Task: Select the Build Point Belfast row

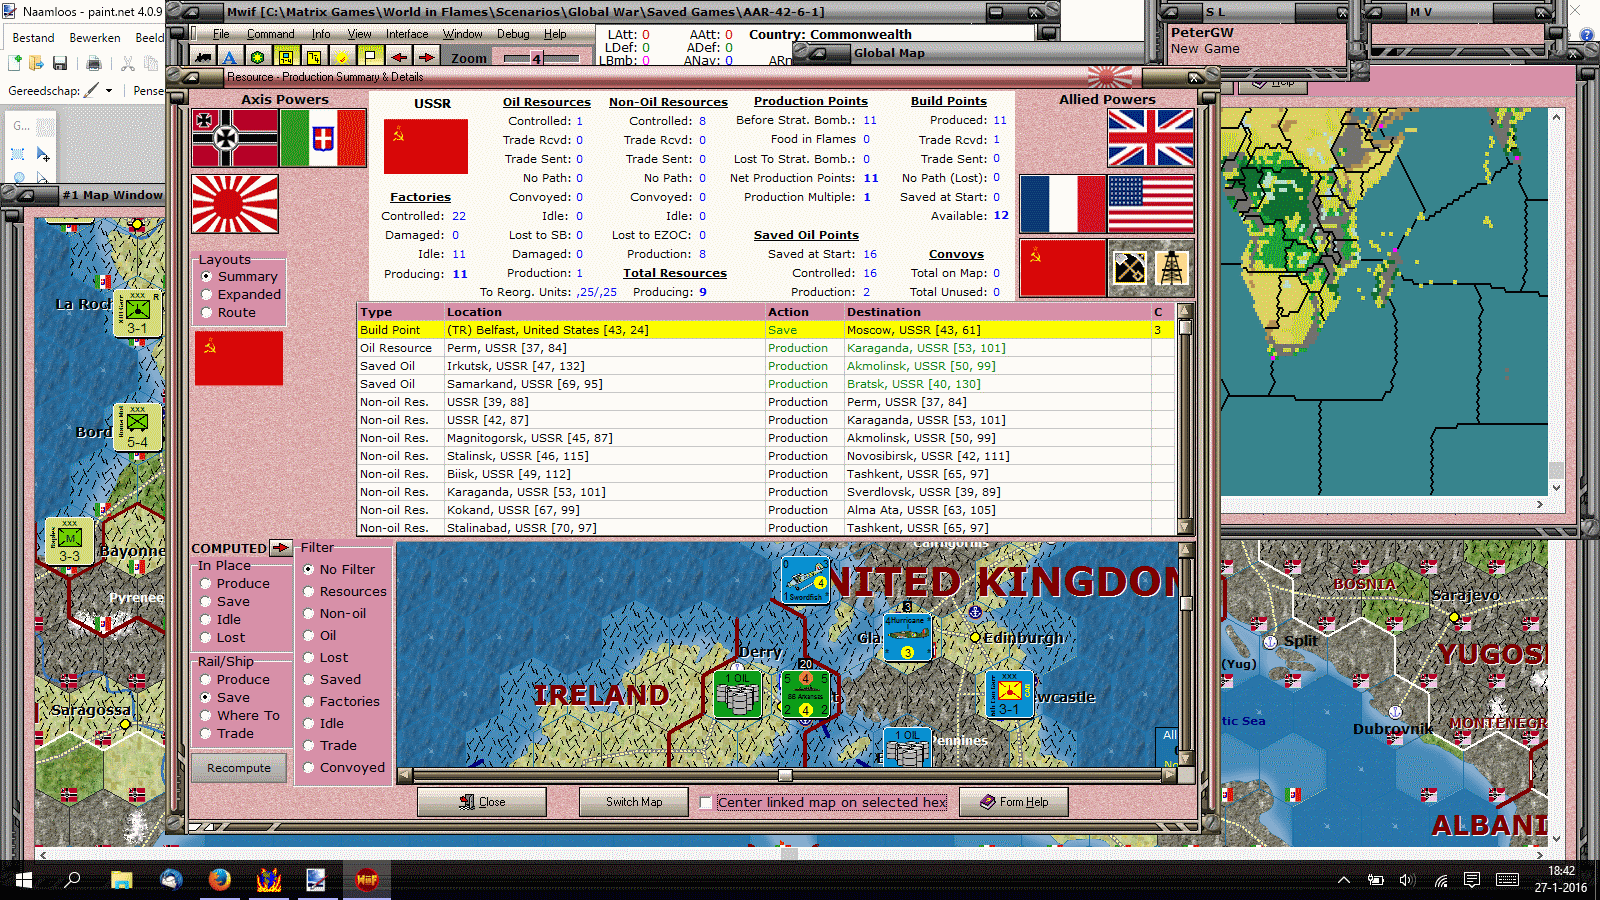Action: tap(765, 330)
